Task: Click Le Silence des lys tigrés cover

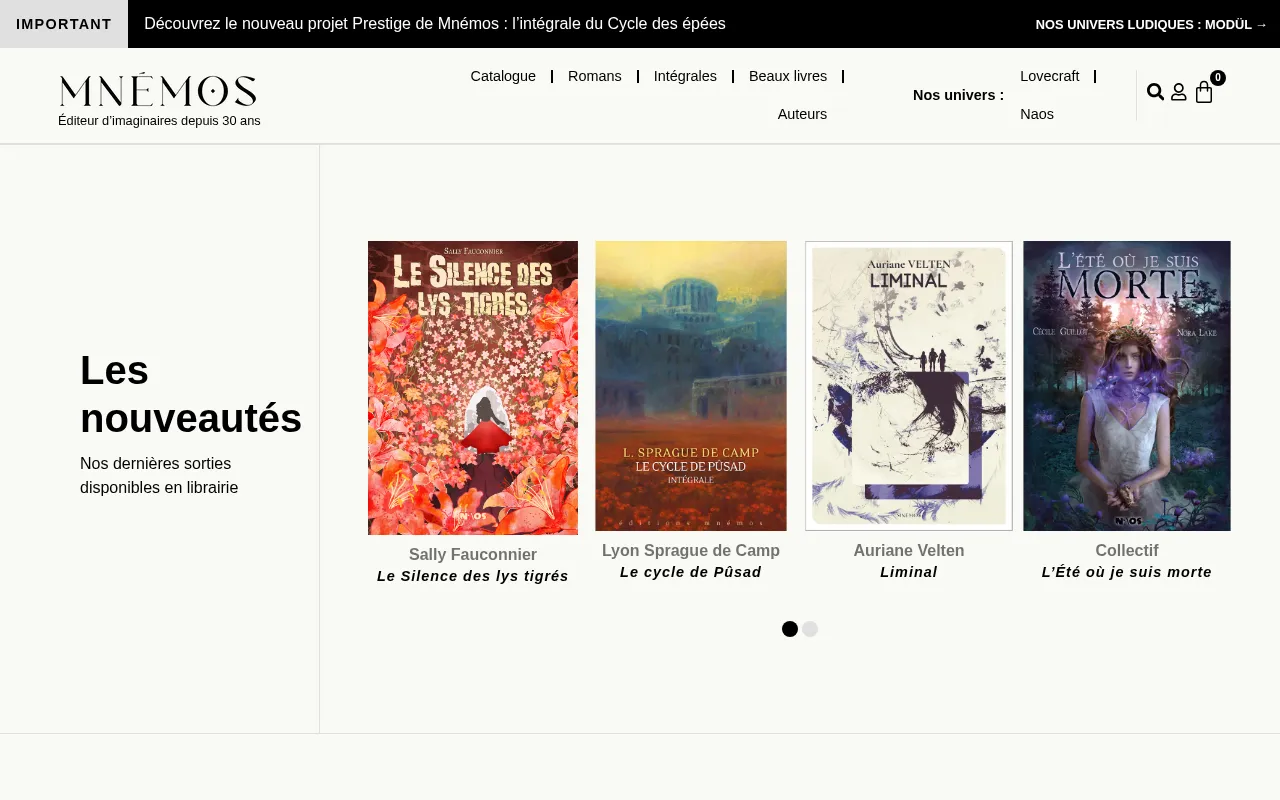Action: [x=473, y=388]
